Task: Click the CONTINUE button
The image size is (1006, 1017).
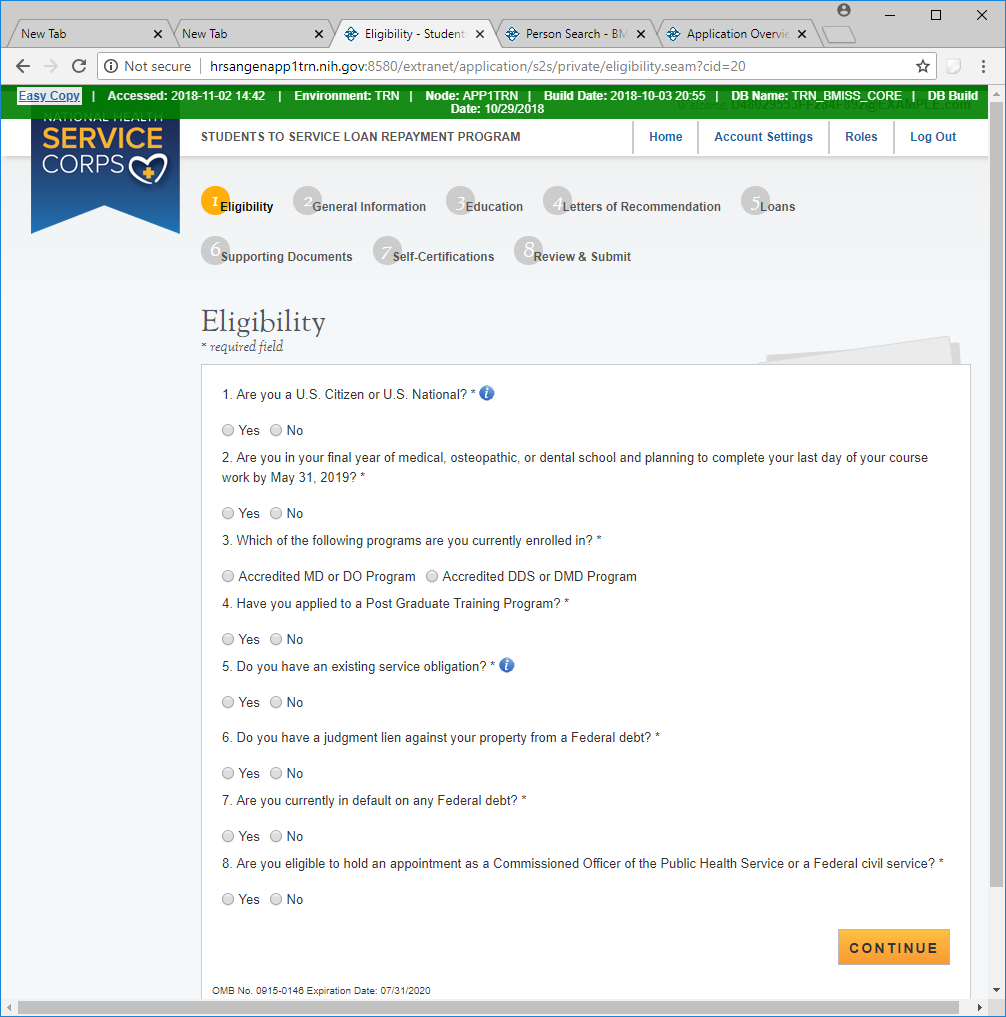Action: tap(893, 947)
